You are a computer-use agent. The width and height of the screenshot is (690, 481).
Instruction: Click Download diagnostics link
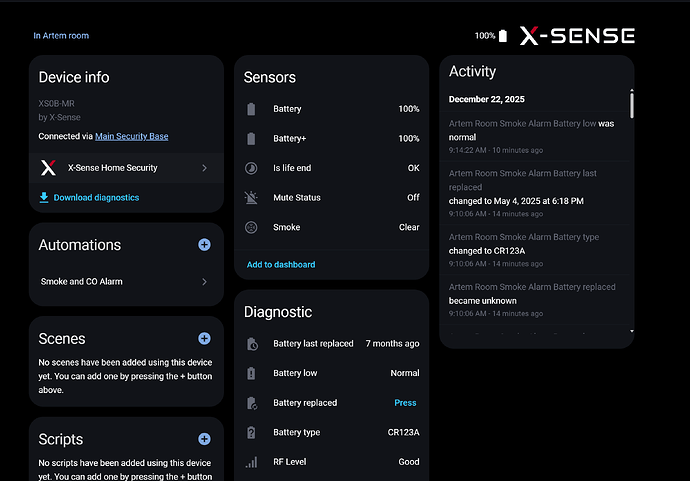point(96,198)
